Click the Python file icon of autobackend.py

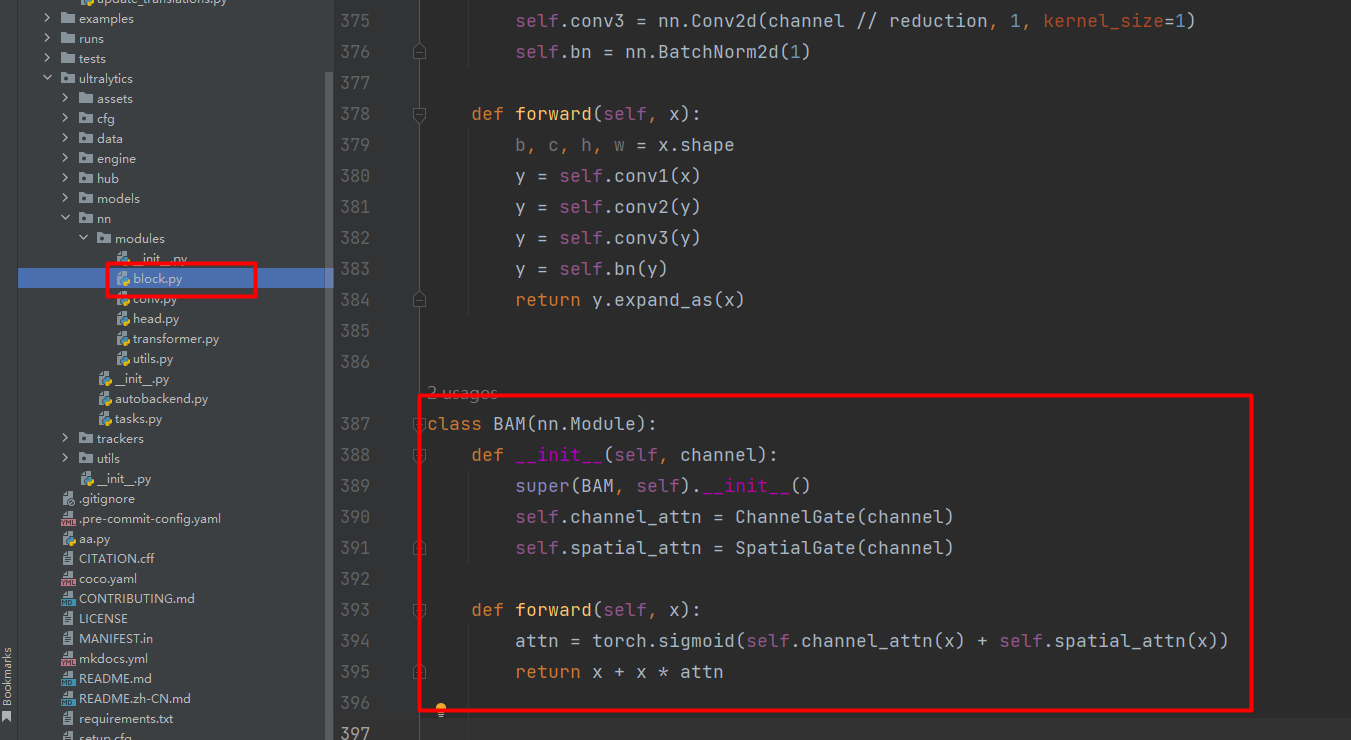tap(105, 399)
